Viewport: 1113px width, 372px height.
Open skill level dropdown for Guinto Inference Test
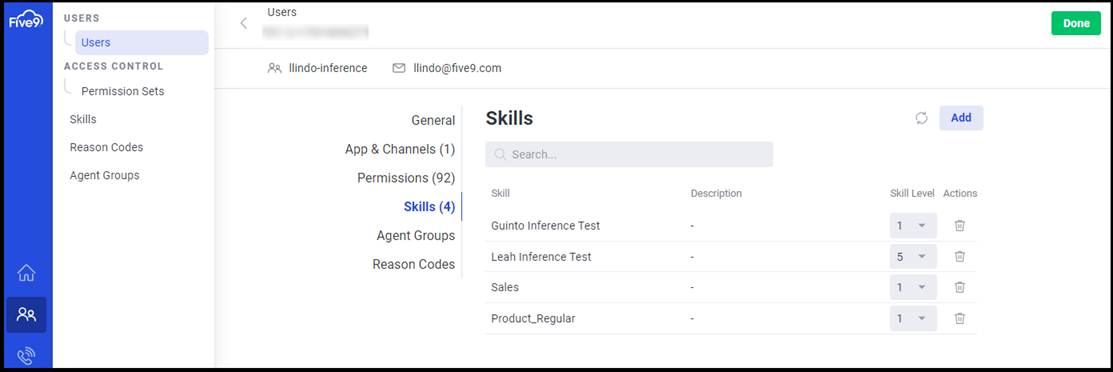pos(913,226)
